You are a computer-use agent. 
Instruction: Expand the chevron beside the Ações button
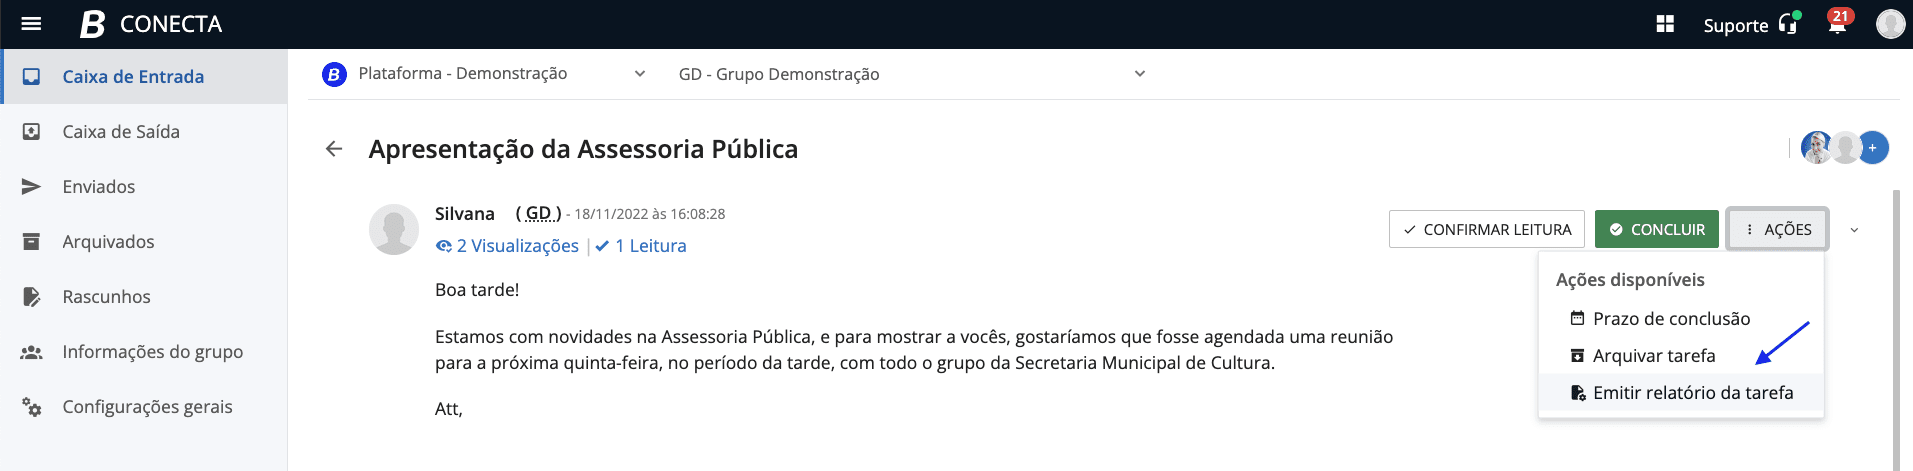1855,230
